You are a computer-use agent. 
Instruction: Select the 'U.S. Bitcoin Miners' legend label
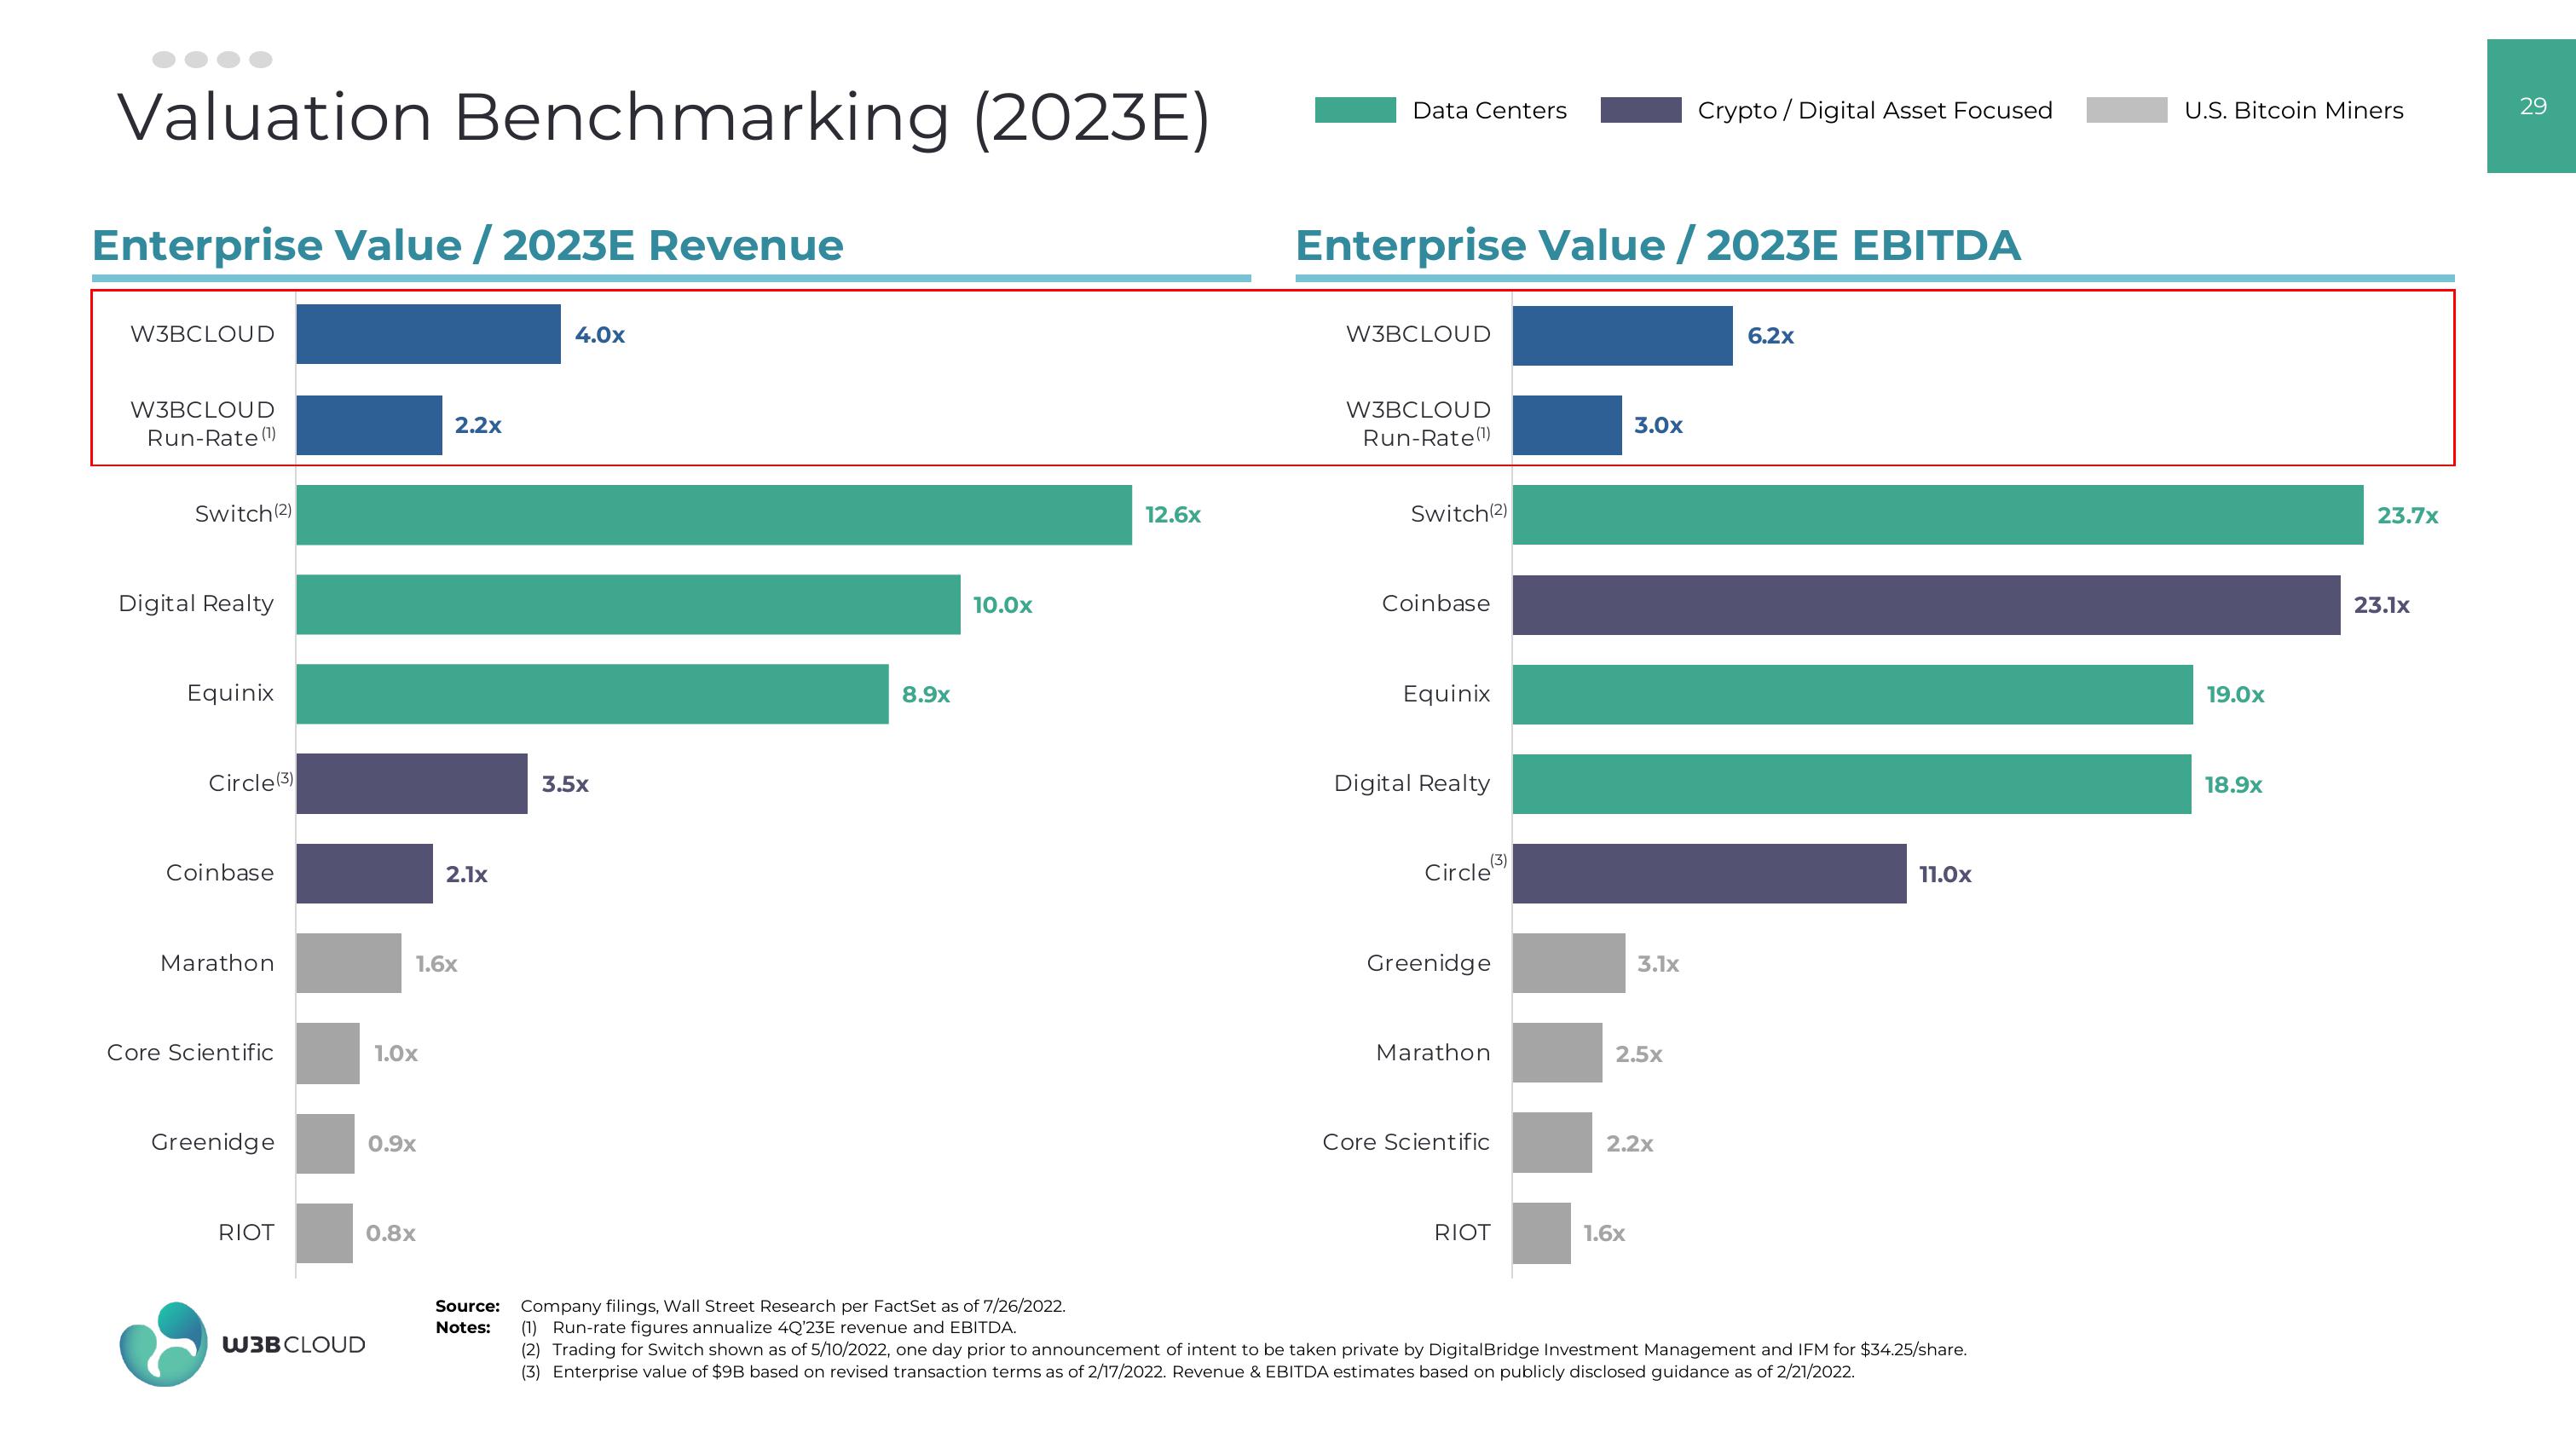2293,110
